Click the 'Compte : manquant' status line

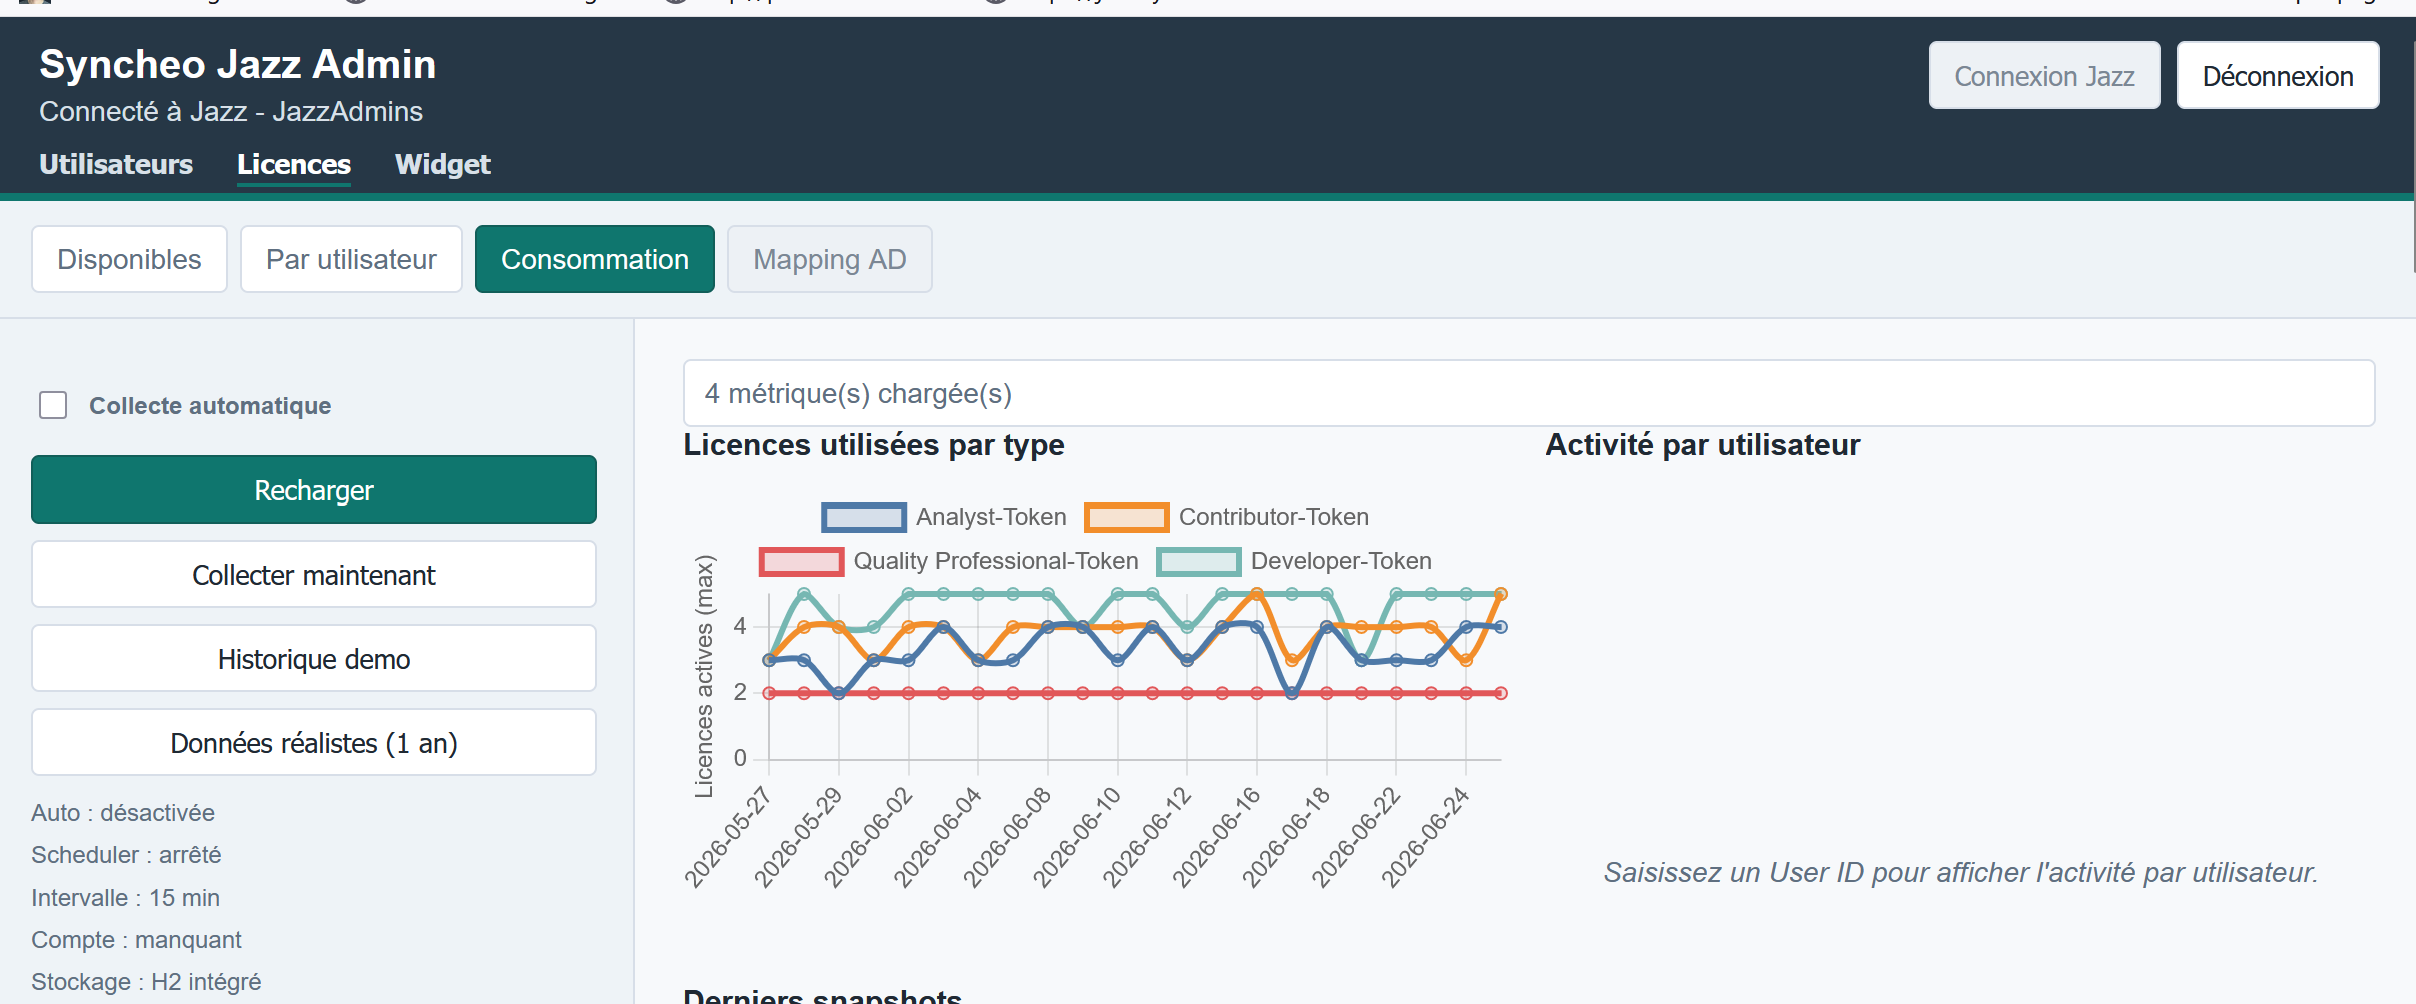pos(136,940)
